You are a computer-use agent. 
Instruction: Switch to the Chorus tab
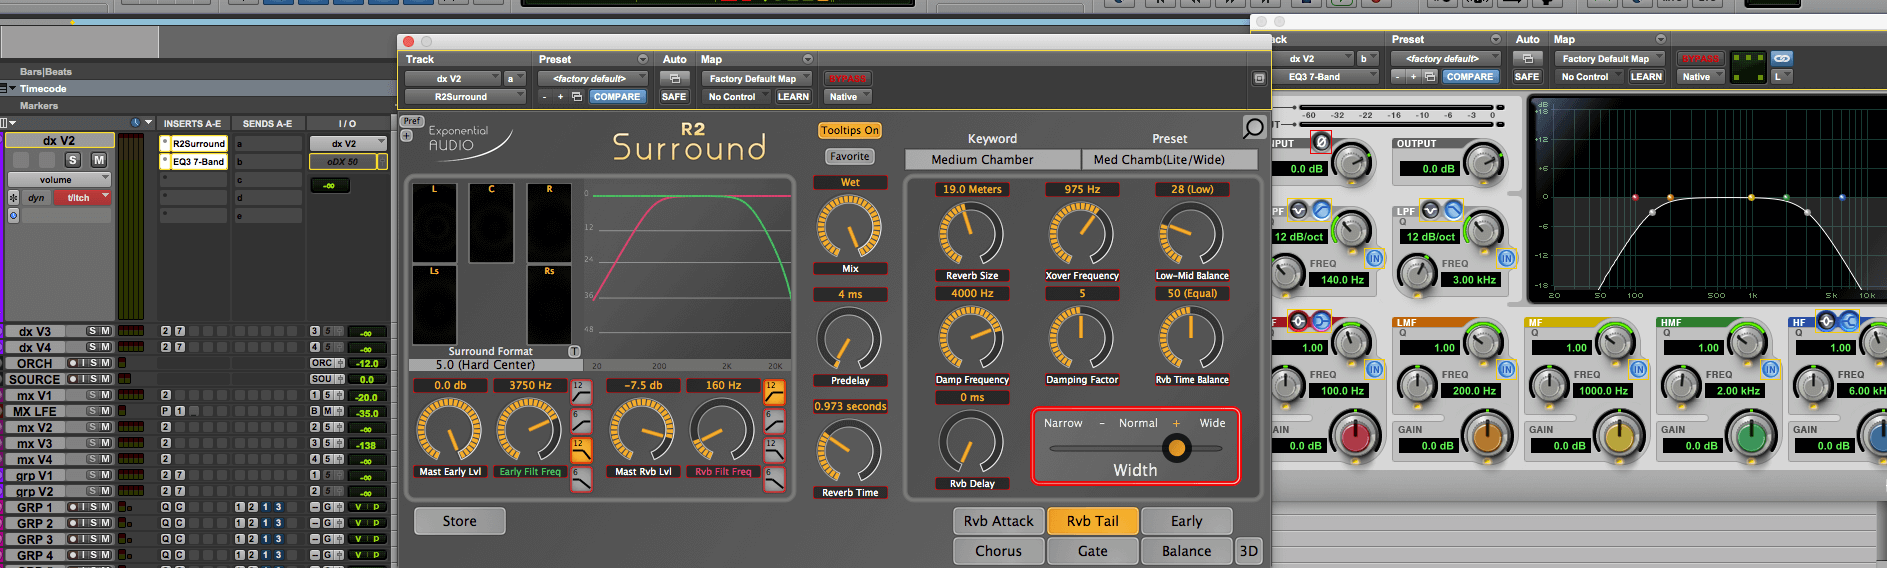[x=999, y=551]
